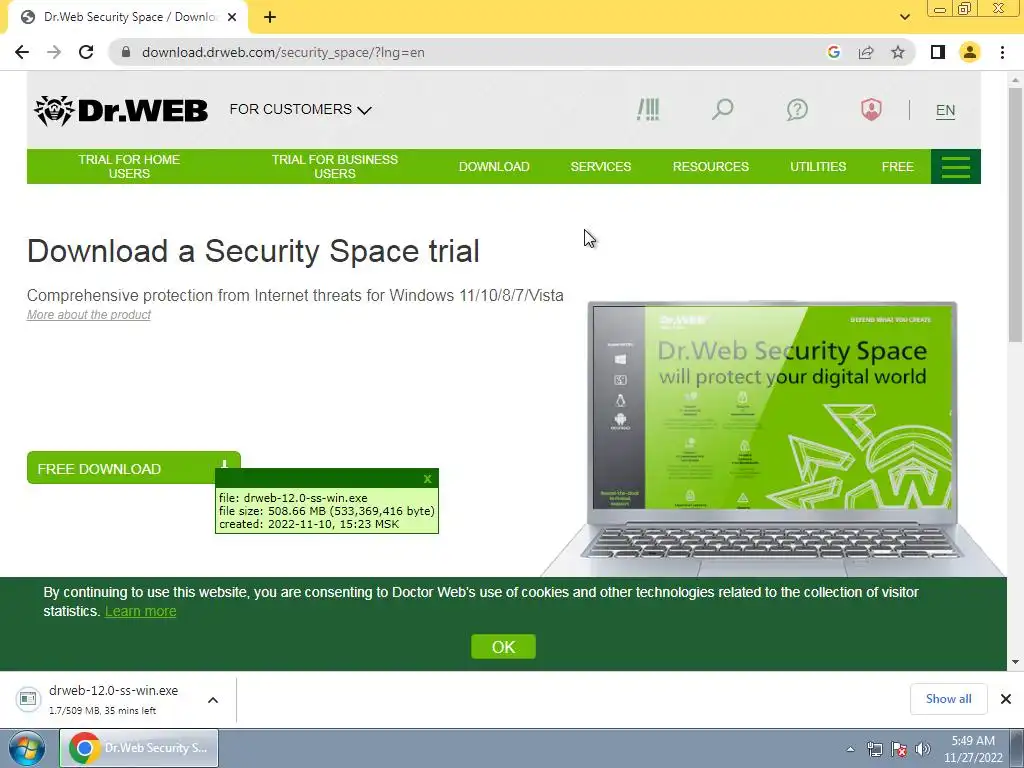The image size is (1024, 768).
Task: Toggle the browser side panel icon
Action: click(x=938, y=52)
